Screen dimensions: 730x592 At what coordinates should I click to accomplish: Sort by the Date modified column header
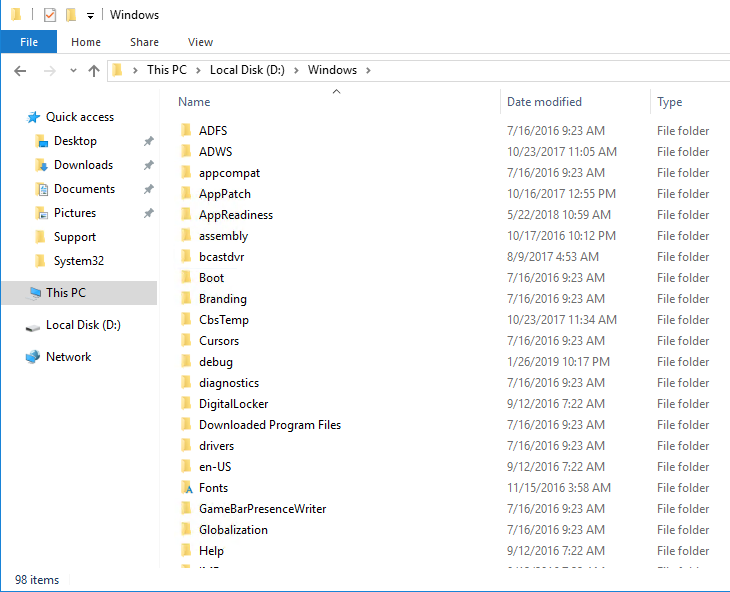[544, 102]
